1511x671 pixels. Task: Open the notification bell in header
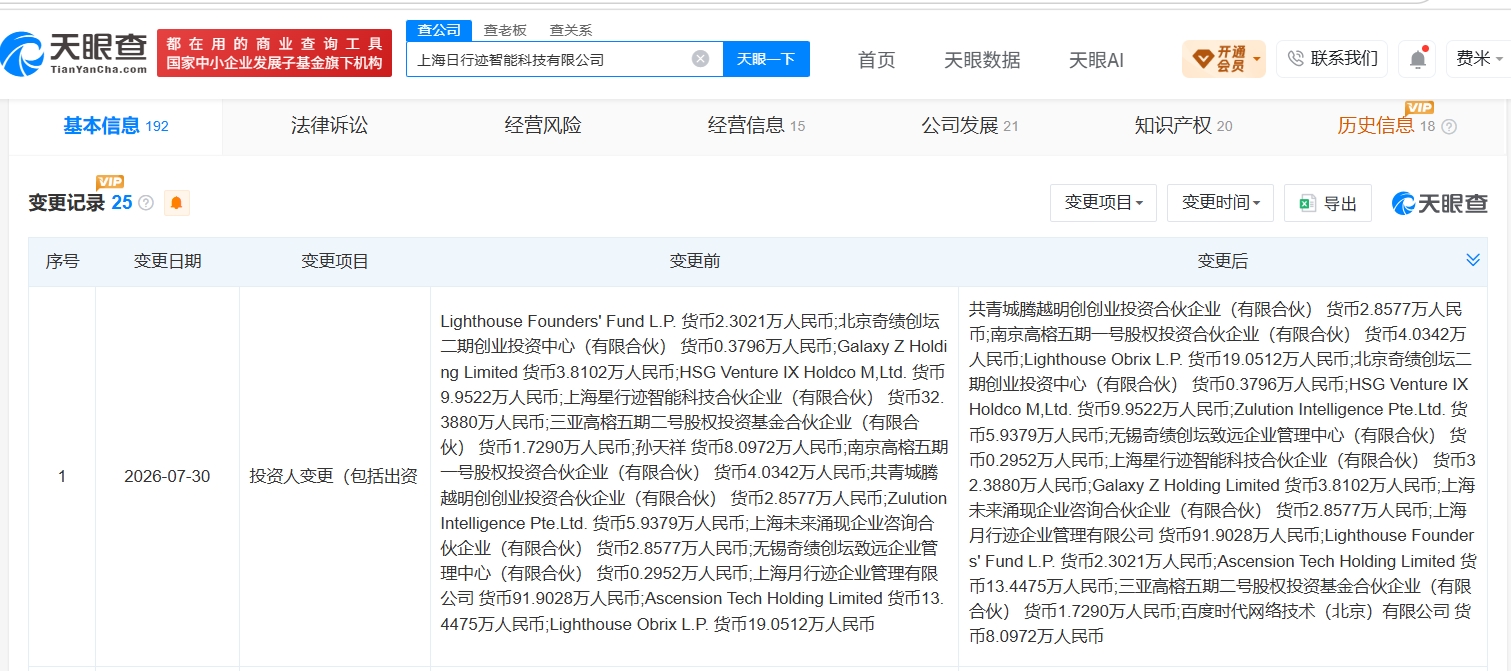click(1418, 59)
